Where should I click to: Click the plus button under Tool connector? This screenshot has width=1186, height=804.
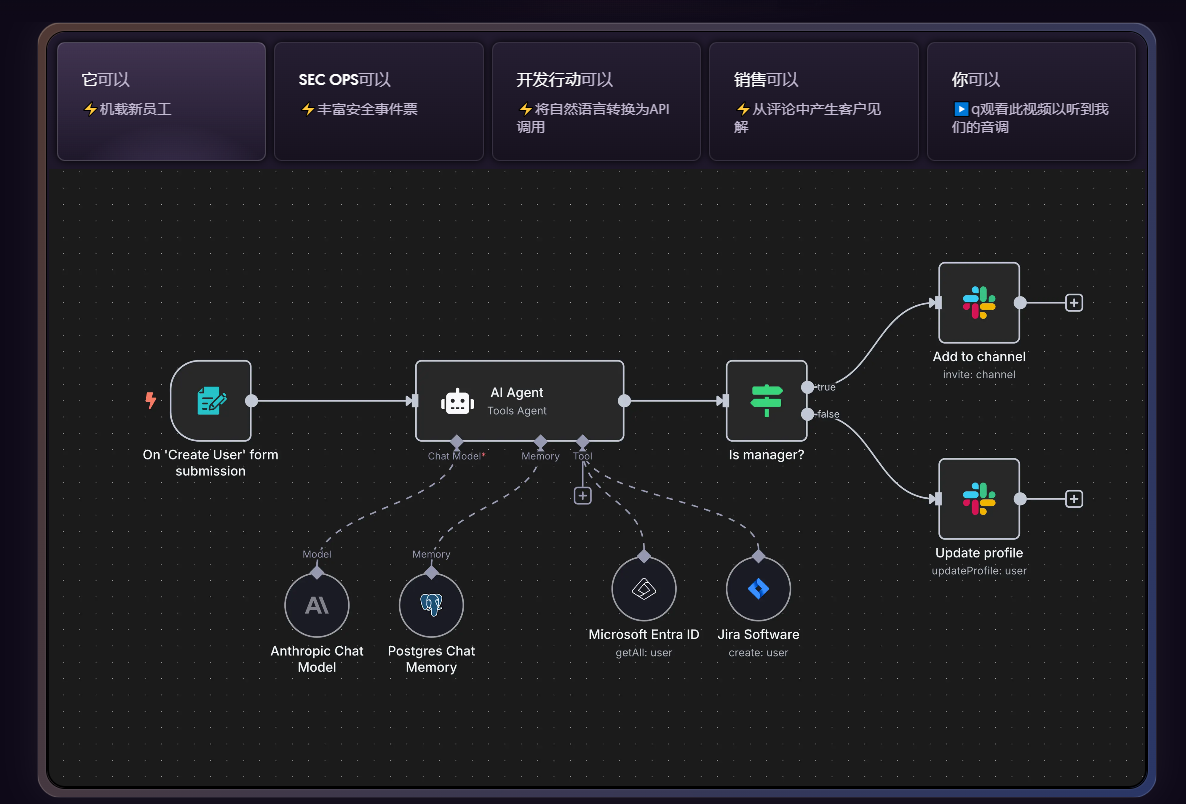click(x=583, y=495)
